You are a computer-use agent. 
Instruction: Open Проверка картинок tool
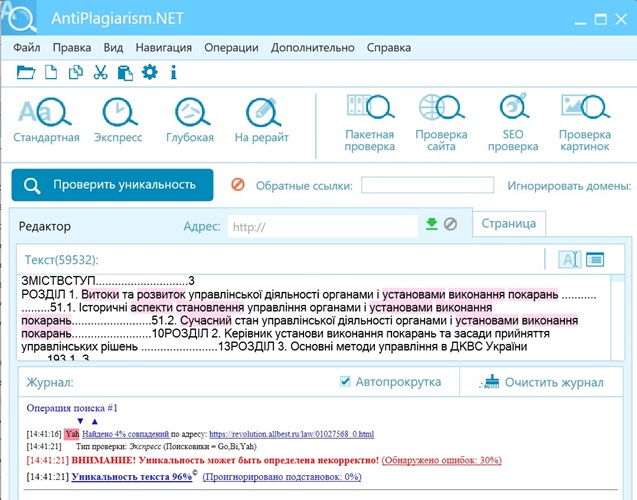(x=585, y=123)
